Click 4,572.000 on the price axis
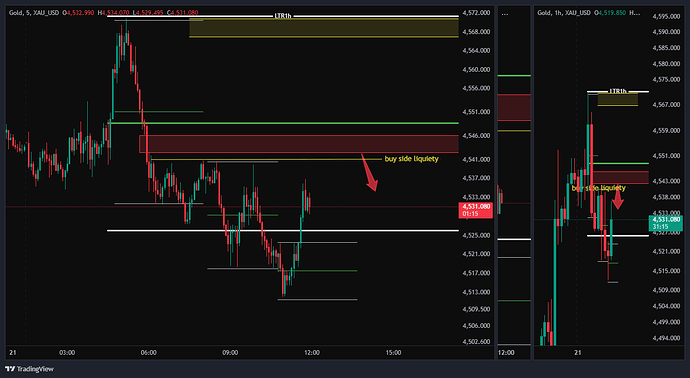This screenshot has height=378, width=690. click(x=476, y=13)
